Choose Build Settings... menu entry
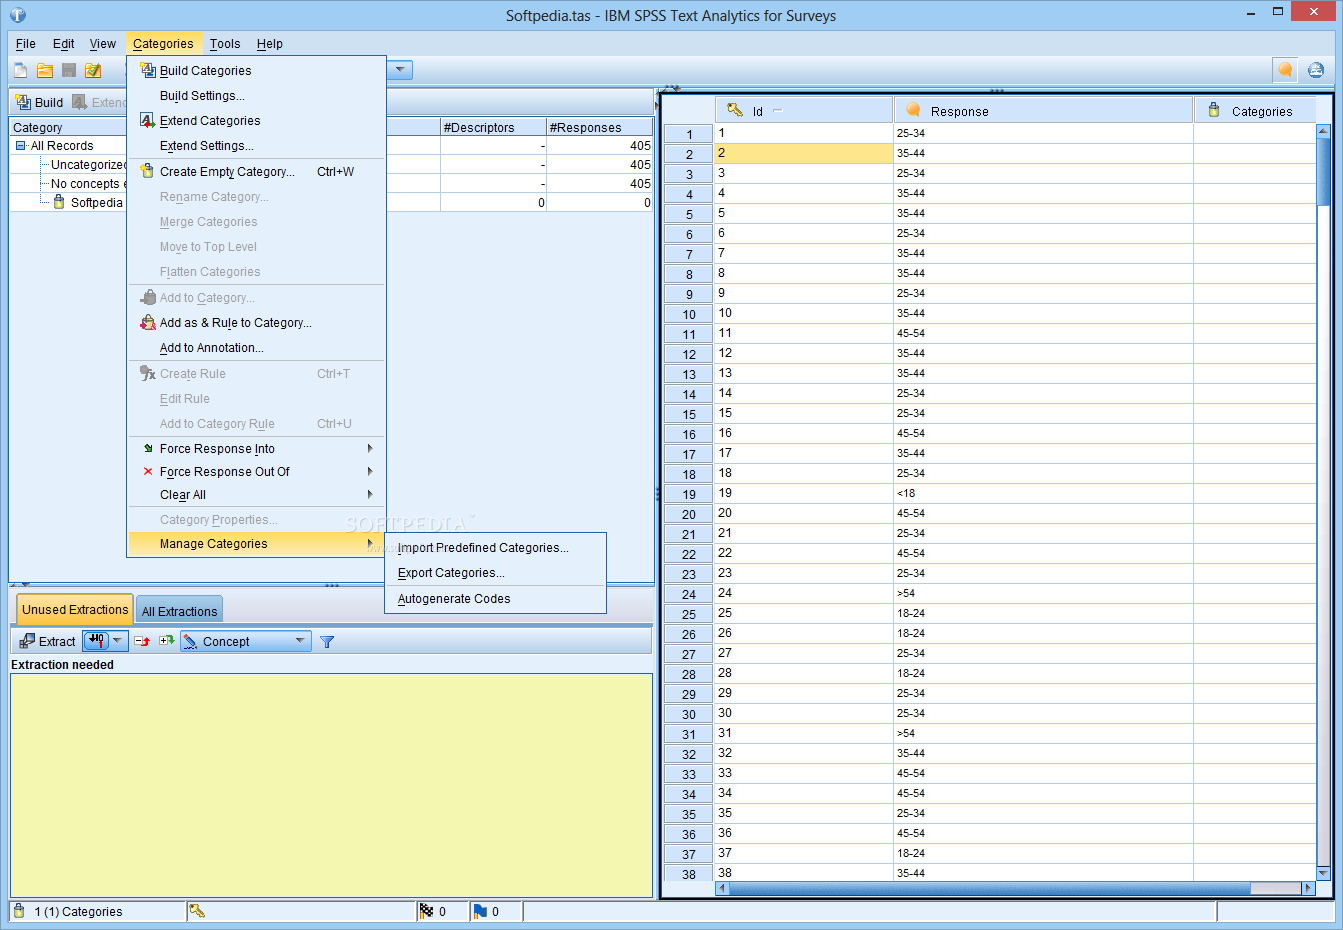1343x930 pixels. pyautogui.click(x=256, y=96)
